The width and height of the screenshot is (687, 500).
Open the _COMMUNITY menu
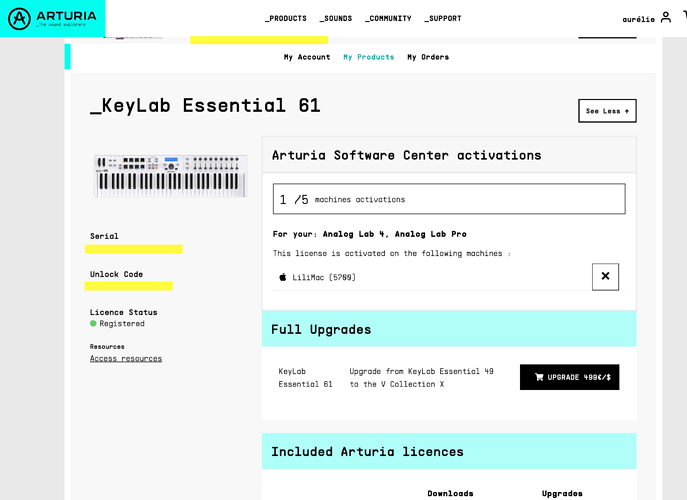coord(388,18)
